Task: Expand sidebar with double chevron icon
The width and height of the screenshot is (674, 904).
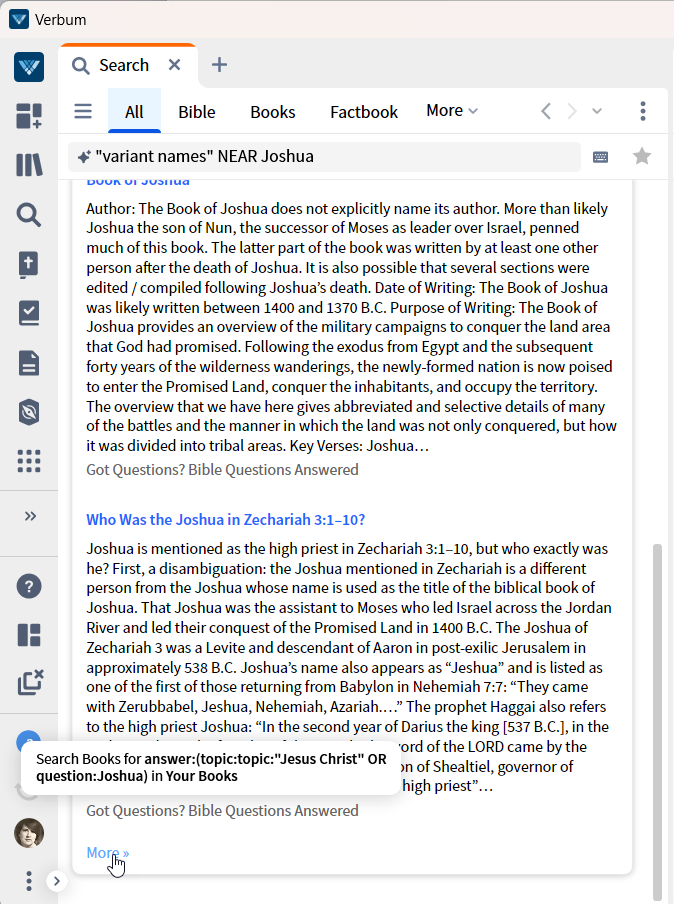Action: (x=31, y=516)
